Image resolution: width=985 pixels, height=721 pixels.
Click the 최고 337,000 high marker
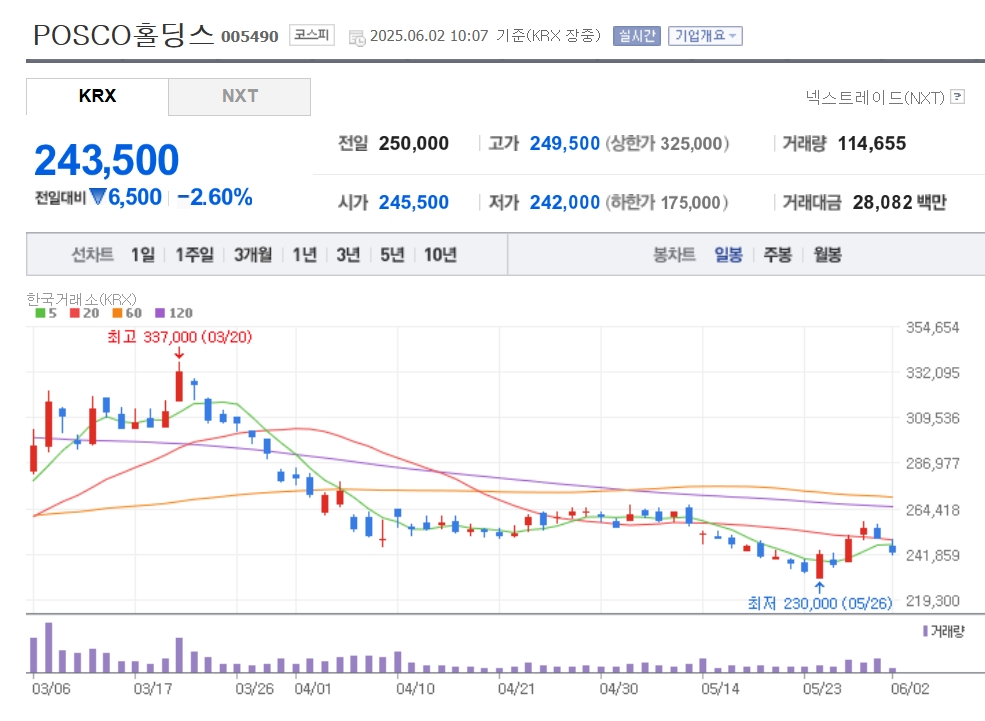tap(179, 337)
